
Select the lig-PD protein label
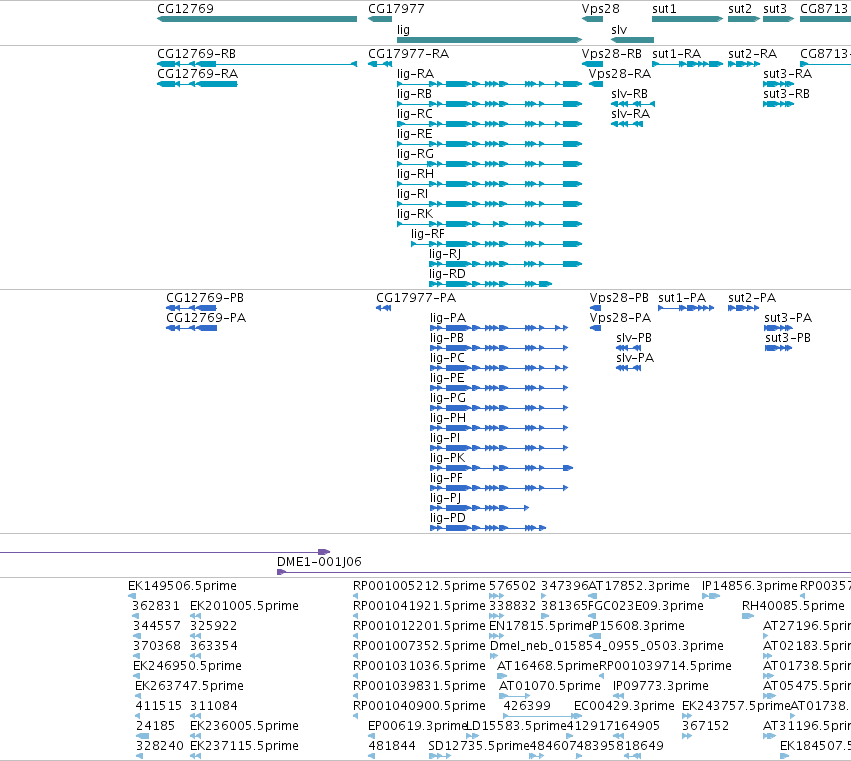(x=447, y=518)
